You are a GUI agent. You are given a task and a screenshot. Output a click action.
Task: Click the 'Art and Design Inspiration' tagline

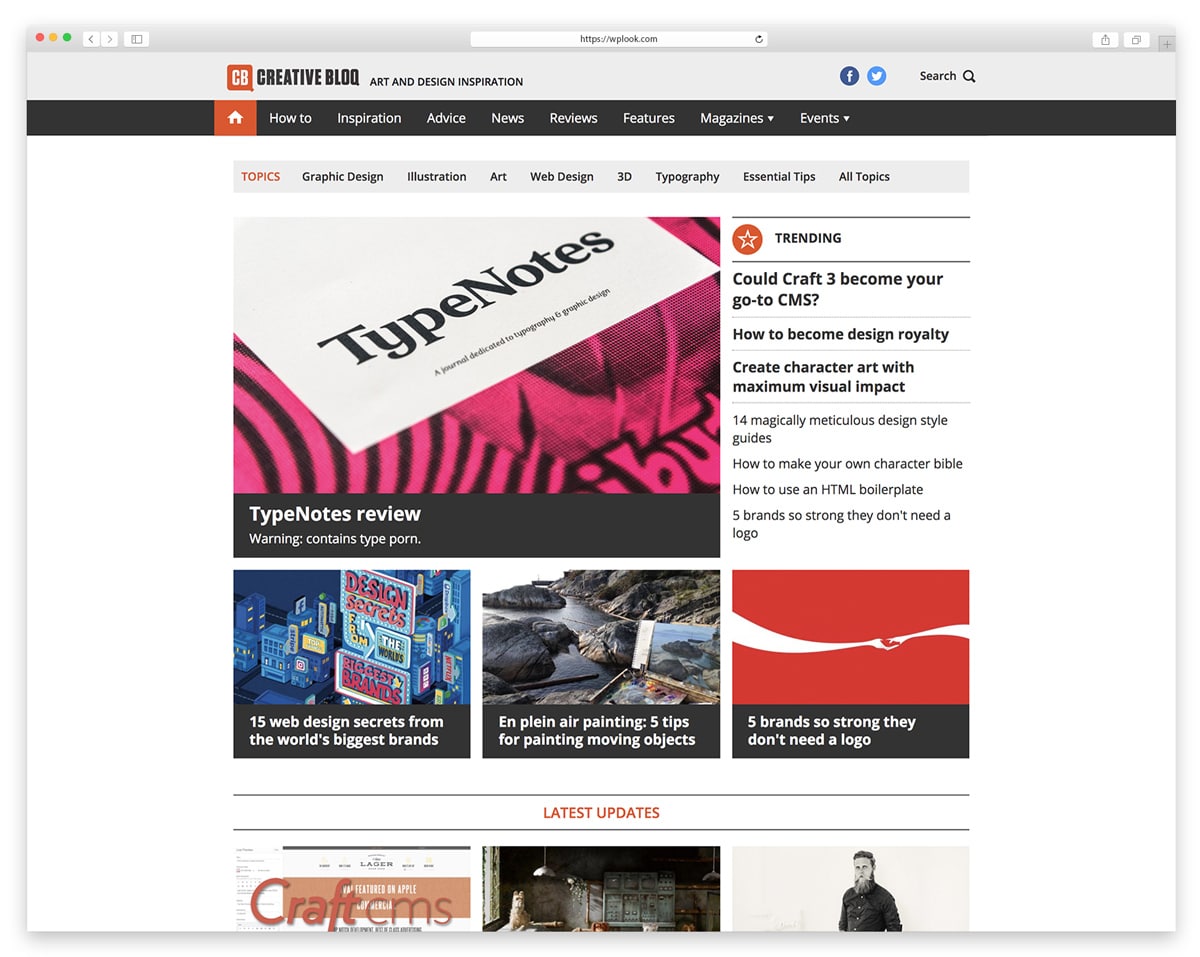[446, 82]
